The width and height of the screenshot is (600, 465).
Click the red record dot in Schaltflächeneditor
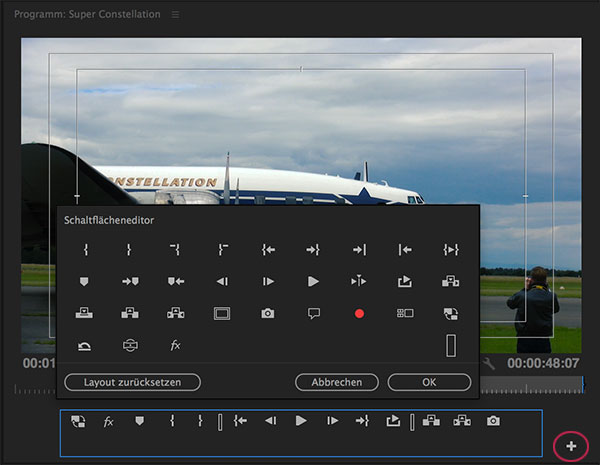point(359,313)
